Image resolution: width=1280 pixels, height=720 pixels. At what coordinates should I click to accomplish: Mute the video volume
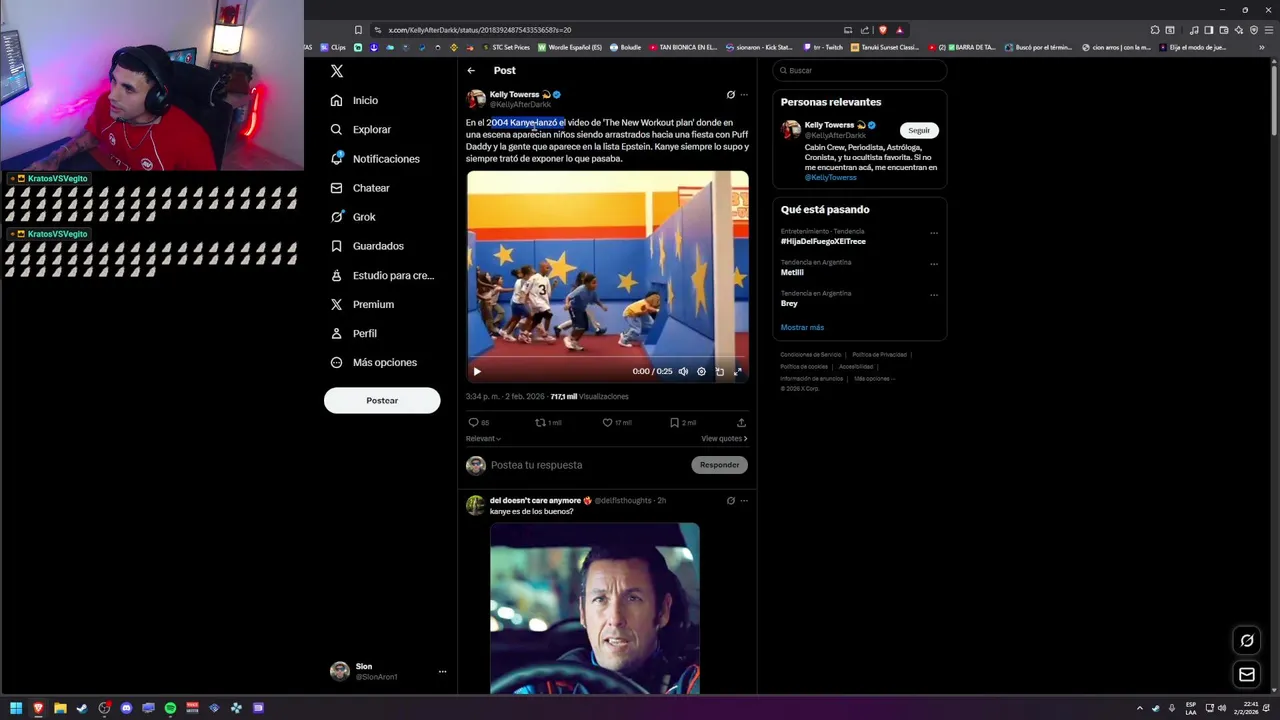pos(683,371)
